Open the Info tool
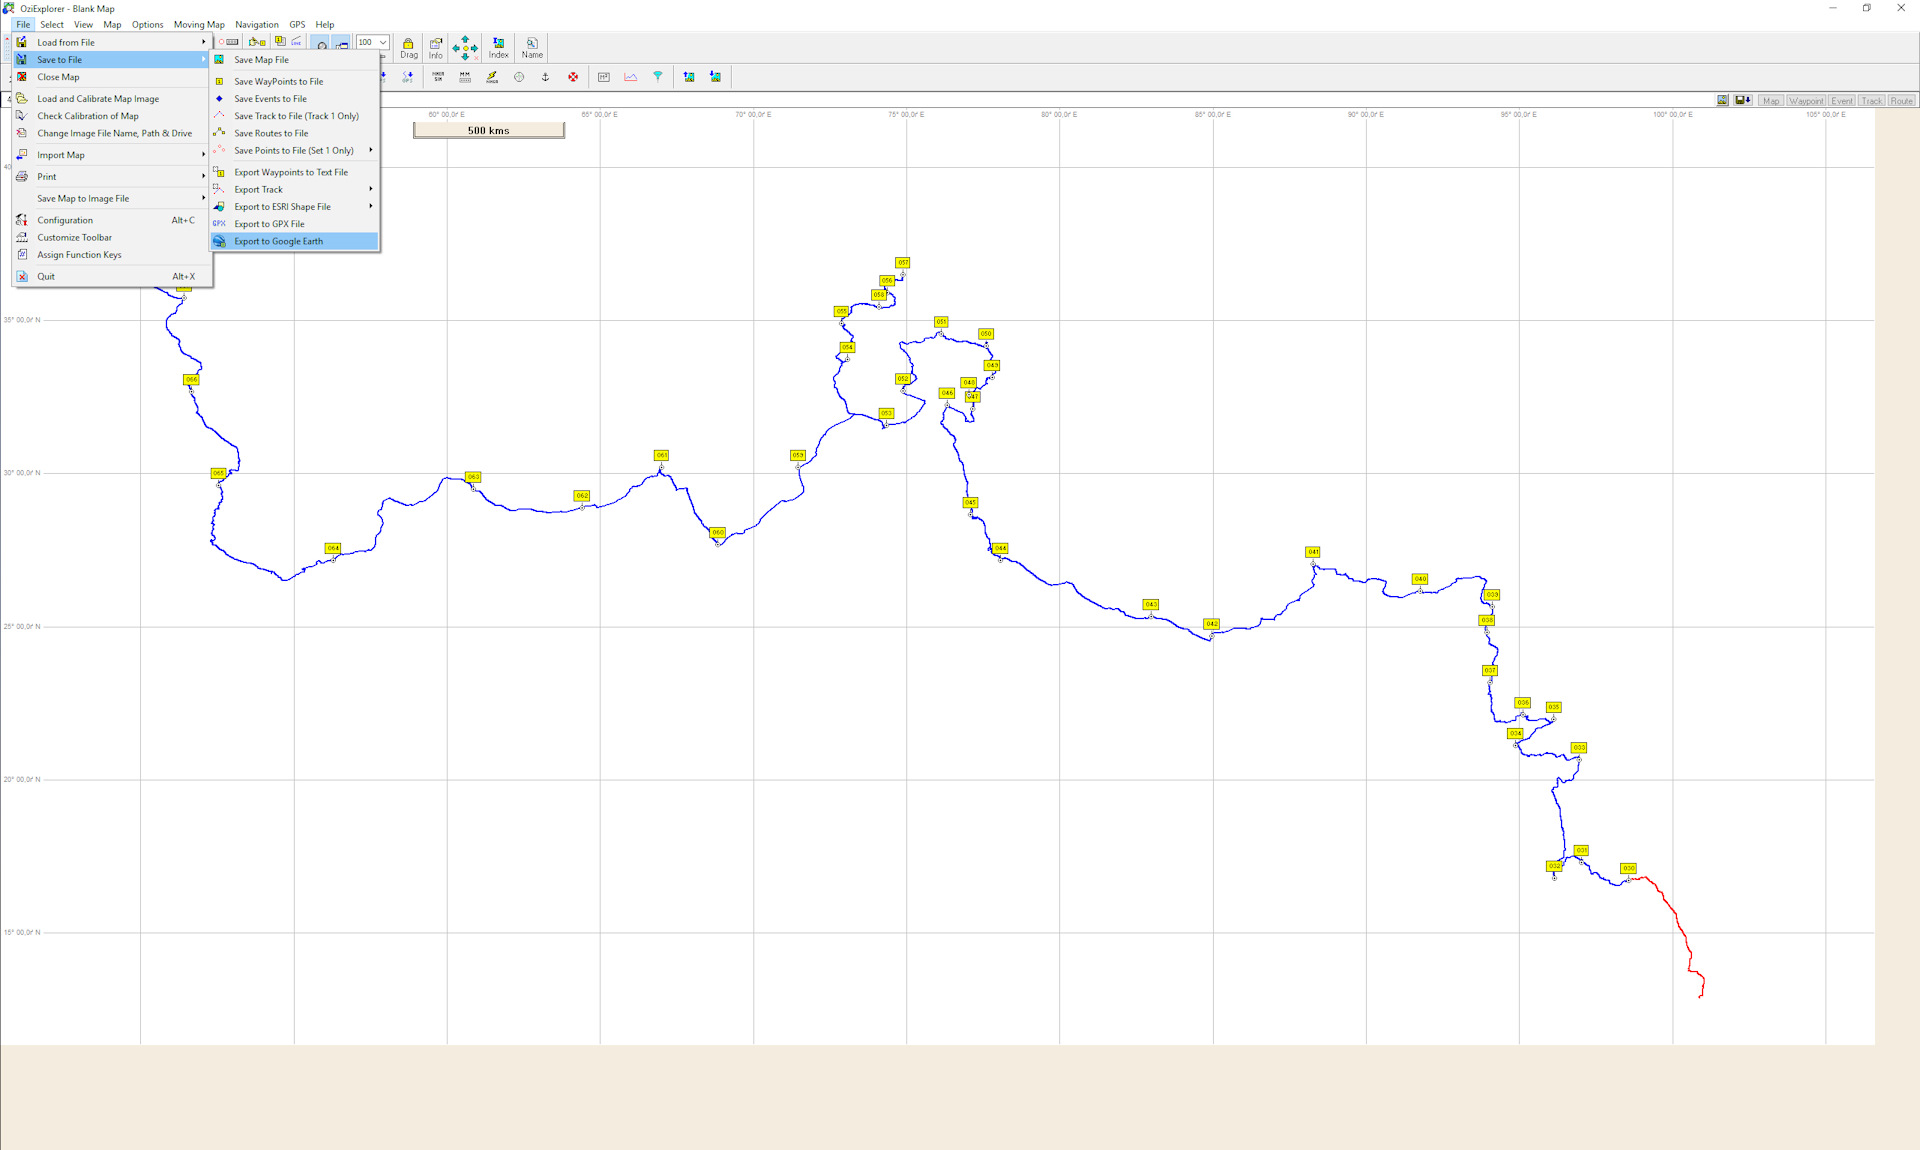This screenshot has width=1920, height=1150. (436, 47)
